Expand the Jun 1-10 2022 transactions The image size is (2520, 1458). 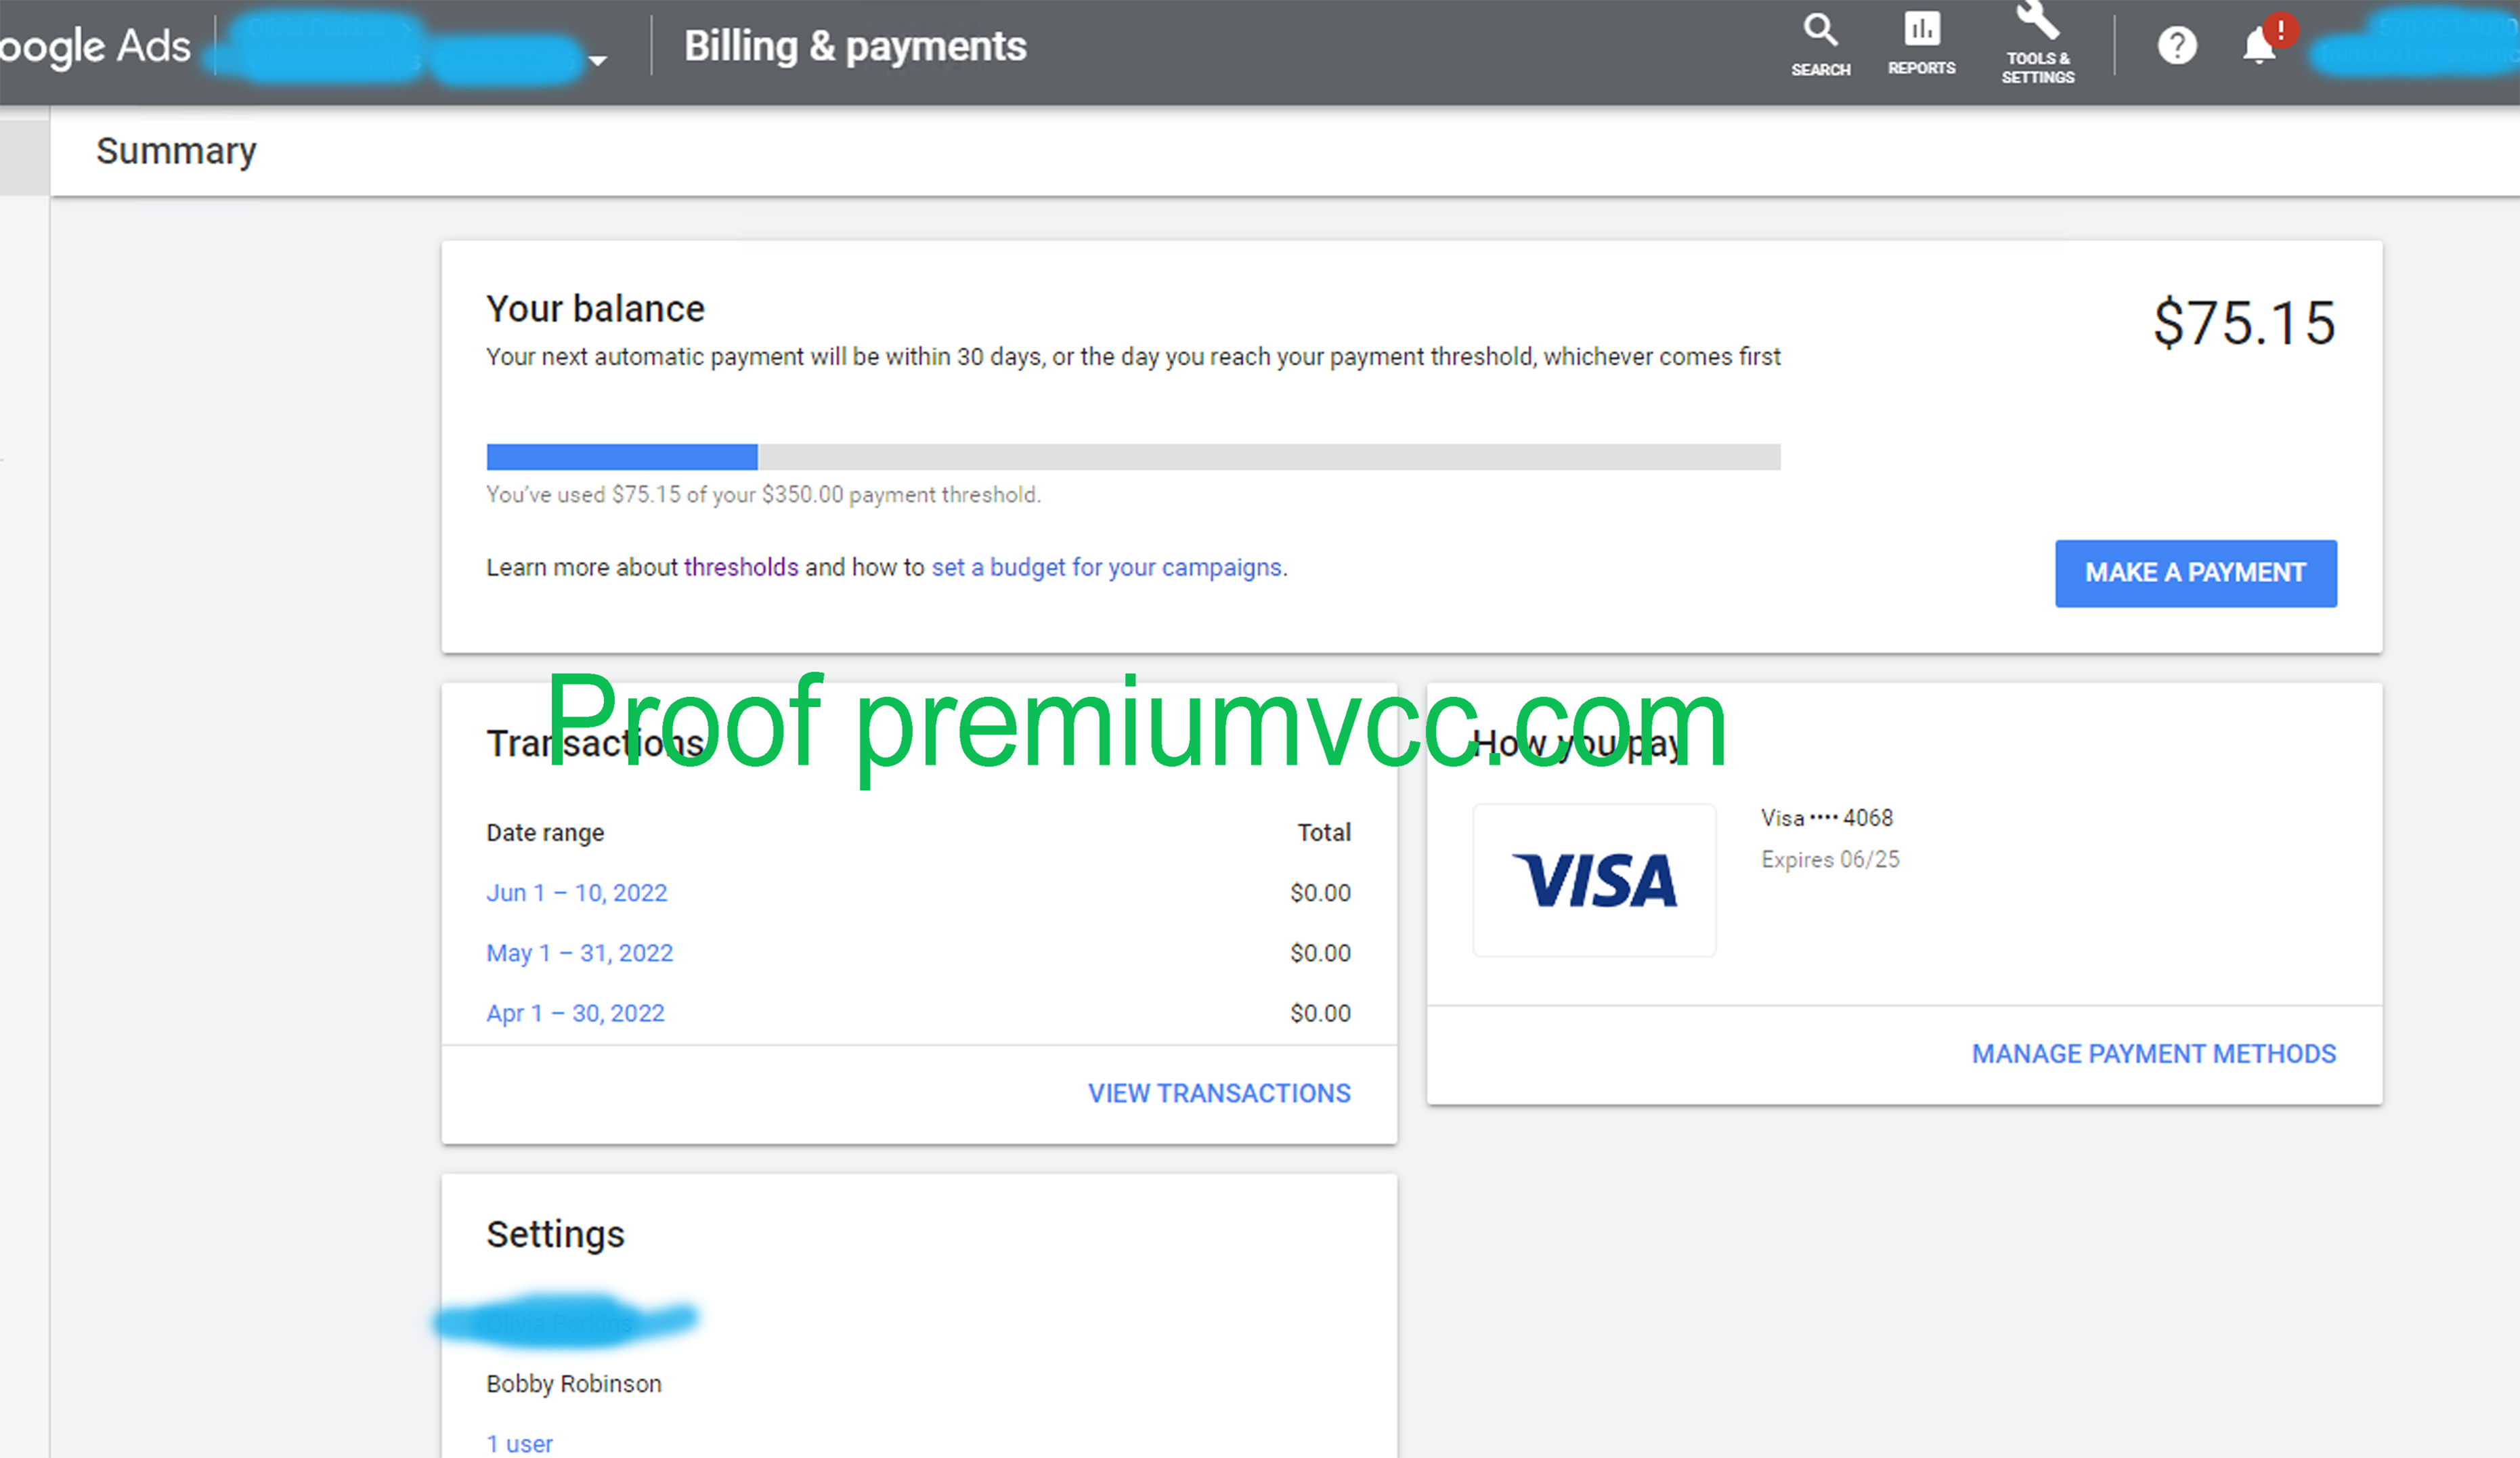pyautogui.click(x=578, y=892)
